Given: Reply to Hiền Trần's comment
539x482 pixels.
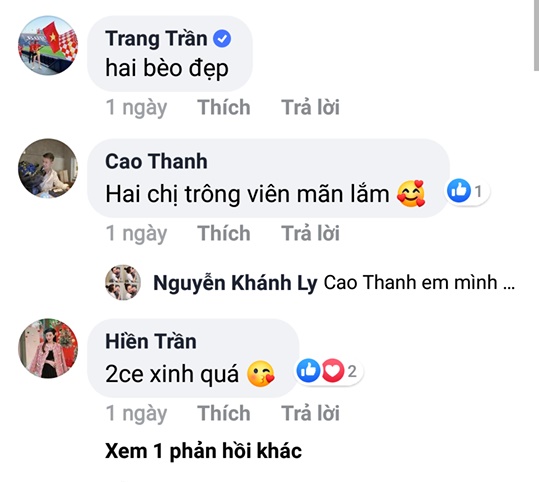Looking at the screenshot, I should coord(310,413).
